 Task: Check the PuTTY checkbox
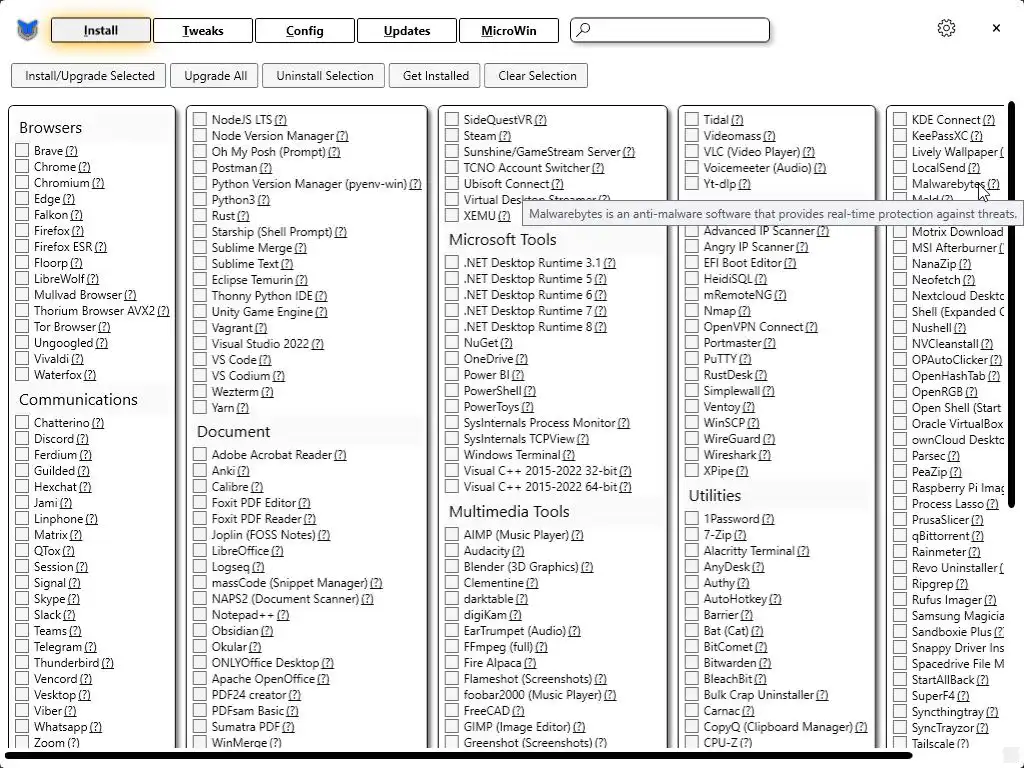[x=692, y=359]
